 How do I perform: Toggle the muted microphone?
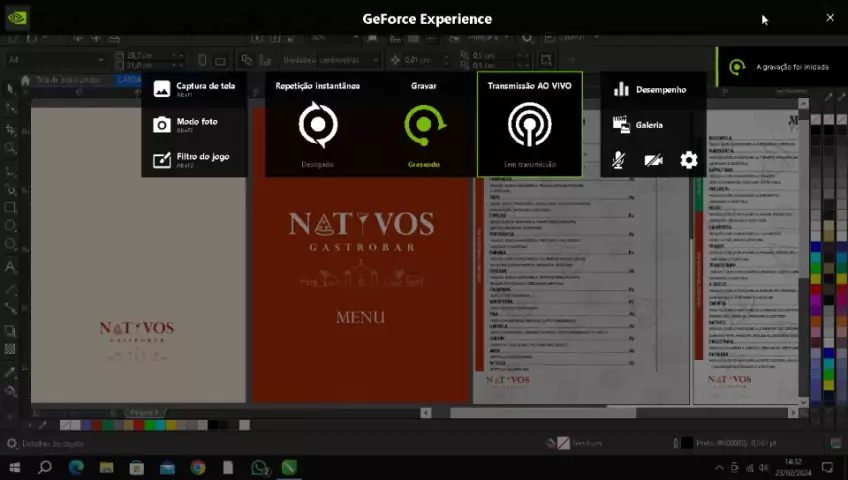pos(619,160)
